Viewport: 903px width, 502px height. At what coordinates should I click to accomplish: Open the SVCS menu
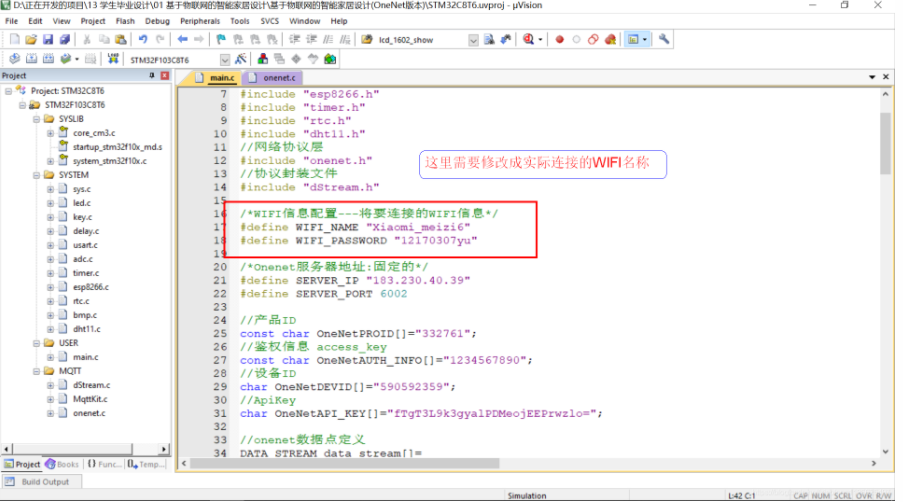(x=270, y=21)
